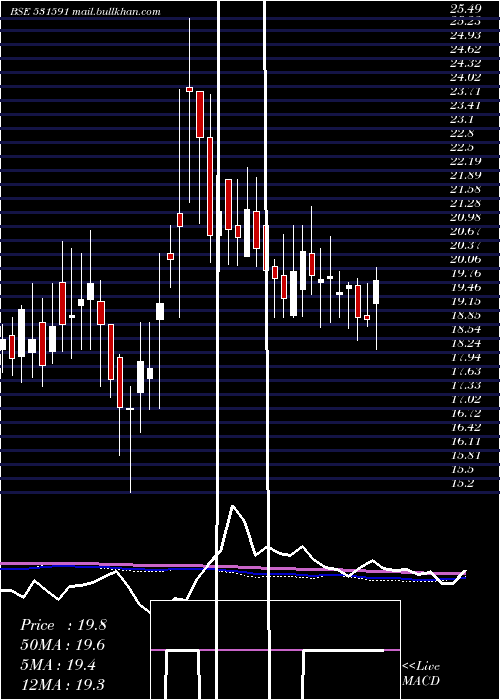Select the 16.72 axis label
This screenshot has height=700, width=500.
[x=466, y=413]
